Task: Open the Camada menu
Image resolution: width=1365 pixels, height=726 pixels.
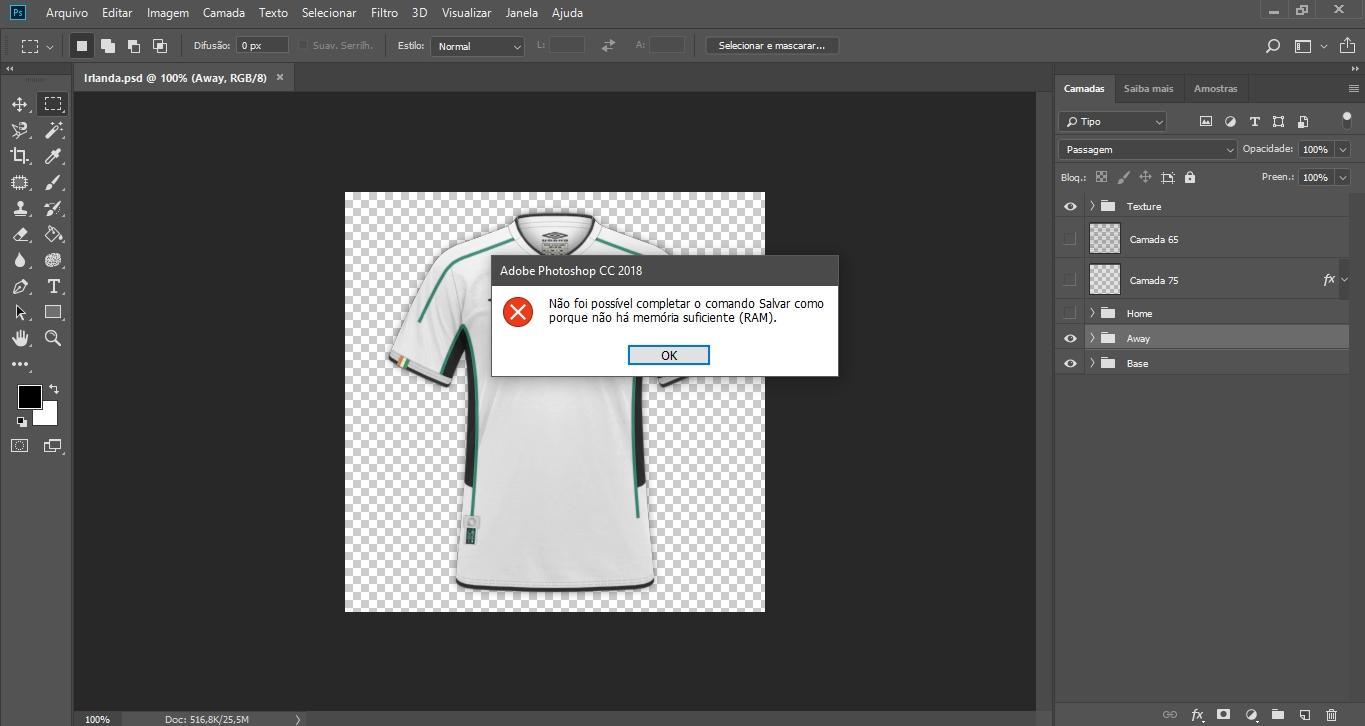Action: [224, 13]
